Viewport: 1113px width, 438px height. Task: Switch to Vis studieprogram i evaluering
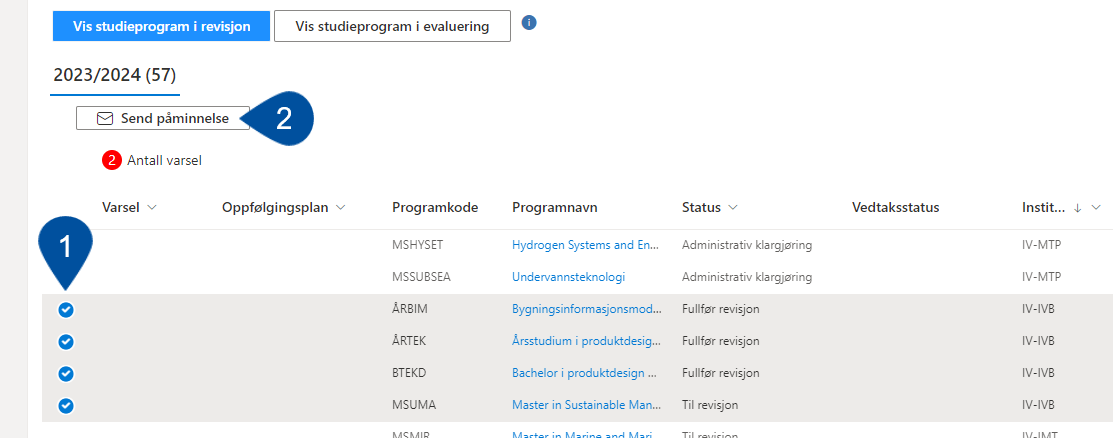[x=393, y=26]
